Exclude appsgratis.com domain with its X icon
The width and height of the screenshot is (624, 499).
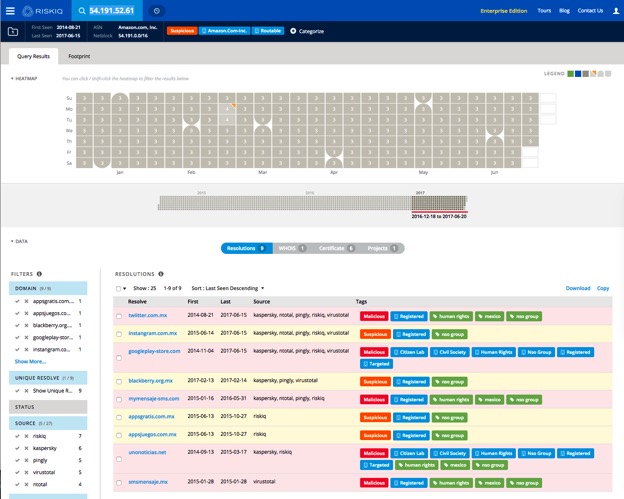coord(26,301)
